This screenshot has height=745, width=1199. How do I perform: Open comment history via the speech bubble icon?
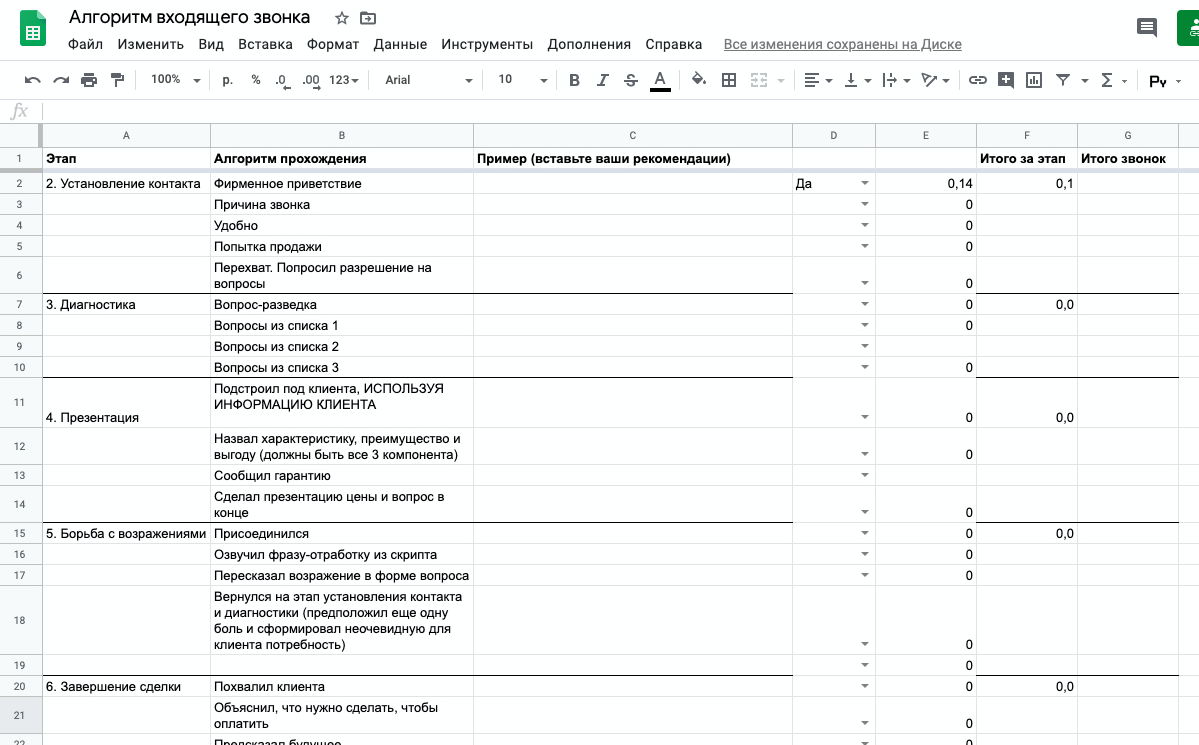pos(1146,28)
